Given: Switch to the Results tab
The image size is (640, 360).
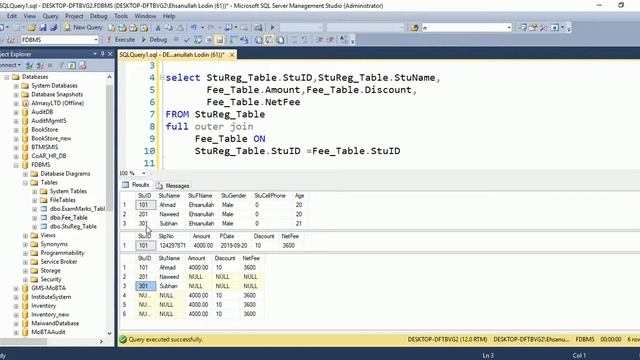Looking at the screenshot, I should point(136,185).
